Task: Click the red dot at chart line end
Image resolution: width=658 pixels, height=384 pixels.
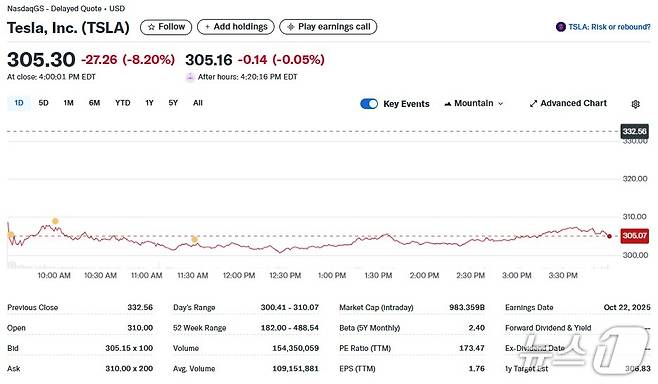Action: (x=609, y=236)
